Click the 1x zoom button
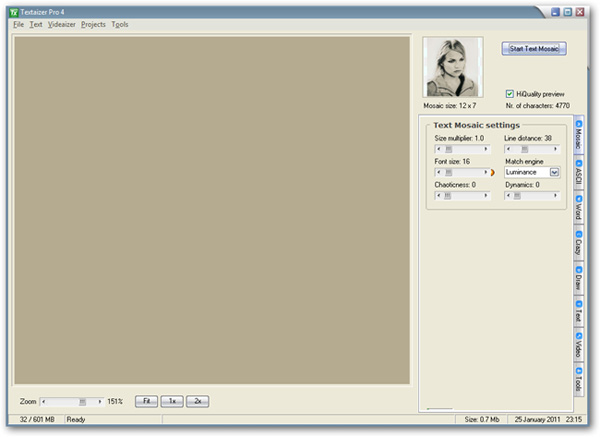Image resolution: width=600 pixels, height=437 pixels. point(172,401)
